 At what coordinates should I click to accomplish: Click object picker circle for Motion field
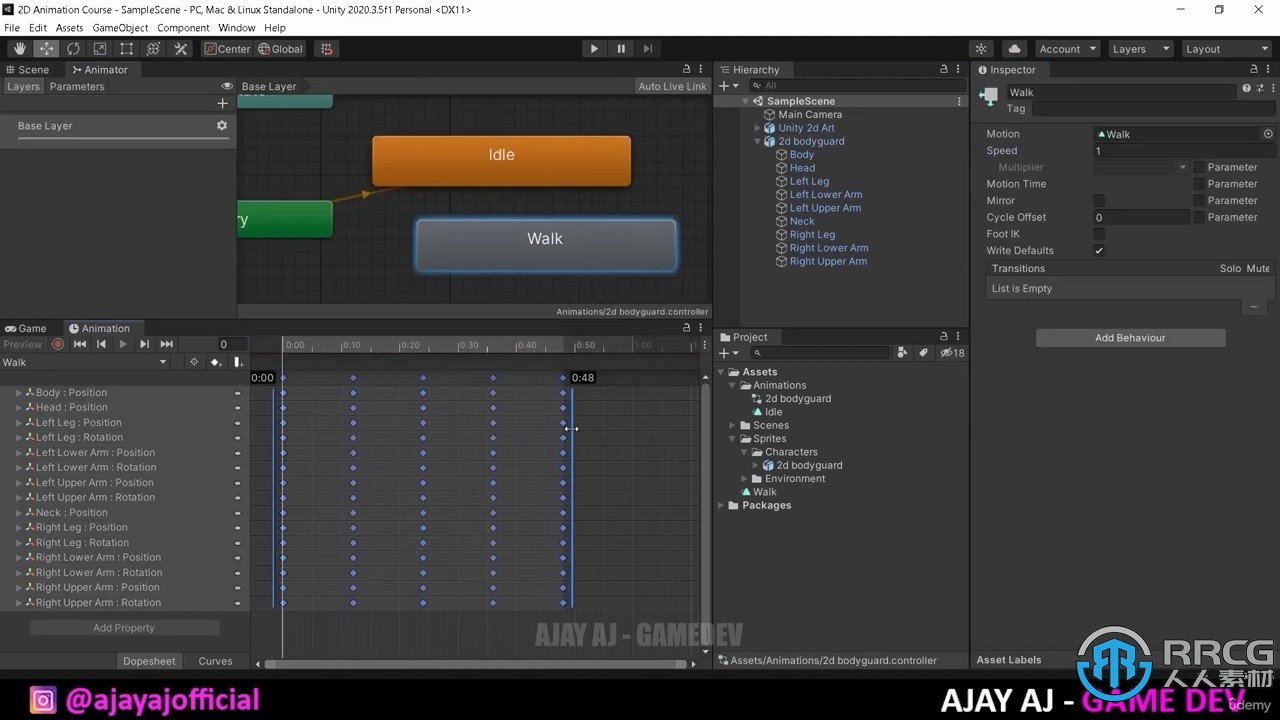[1268, 134]
